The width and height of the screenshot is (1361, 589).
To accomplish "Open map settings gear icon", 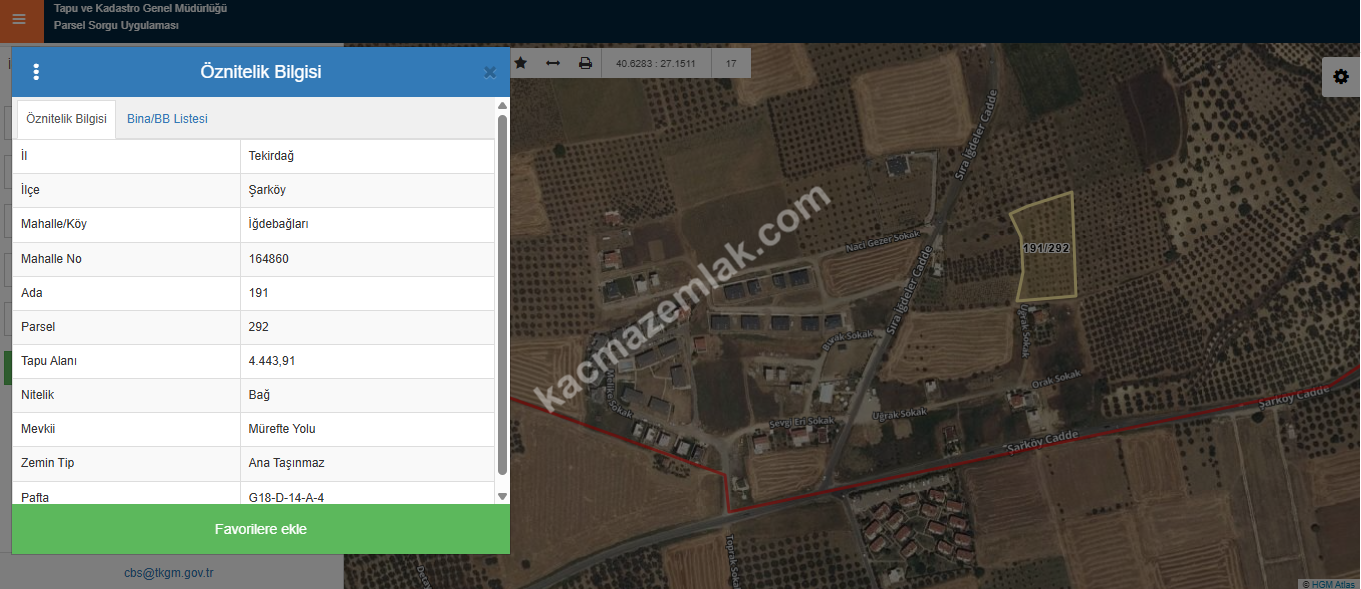I will tap(1340, 77).
